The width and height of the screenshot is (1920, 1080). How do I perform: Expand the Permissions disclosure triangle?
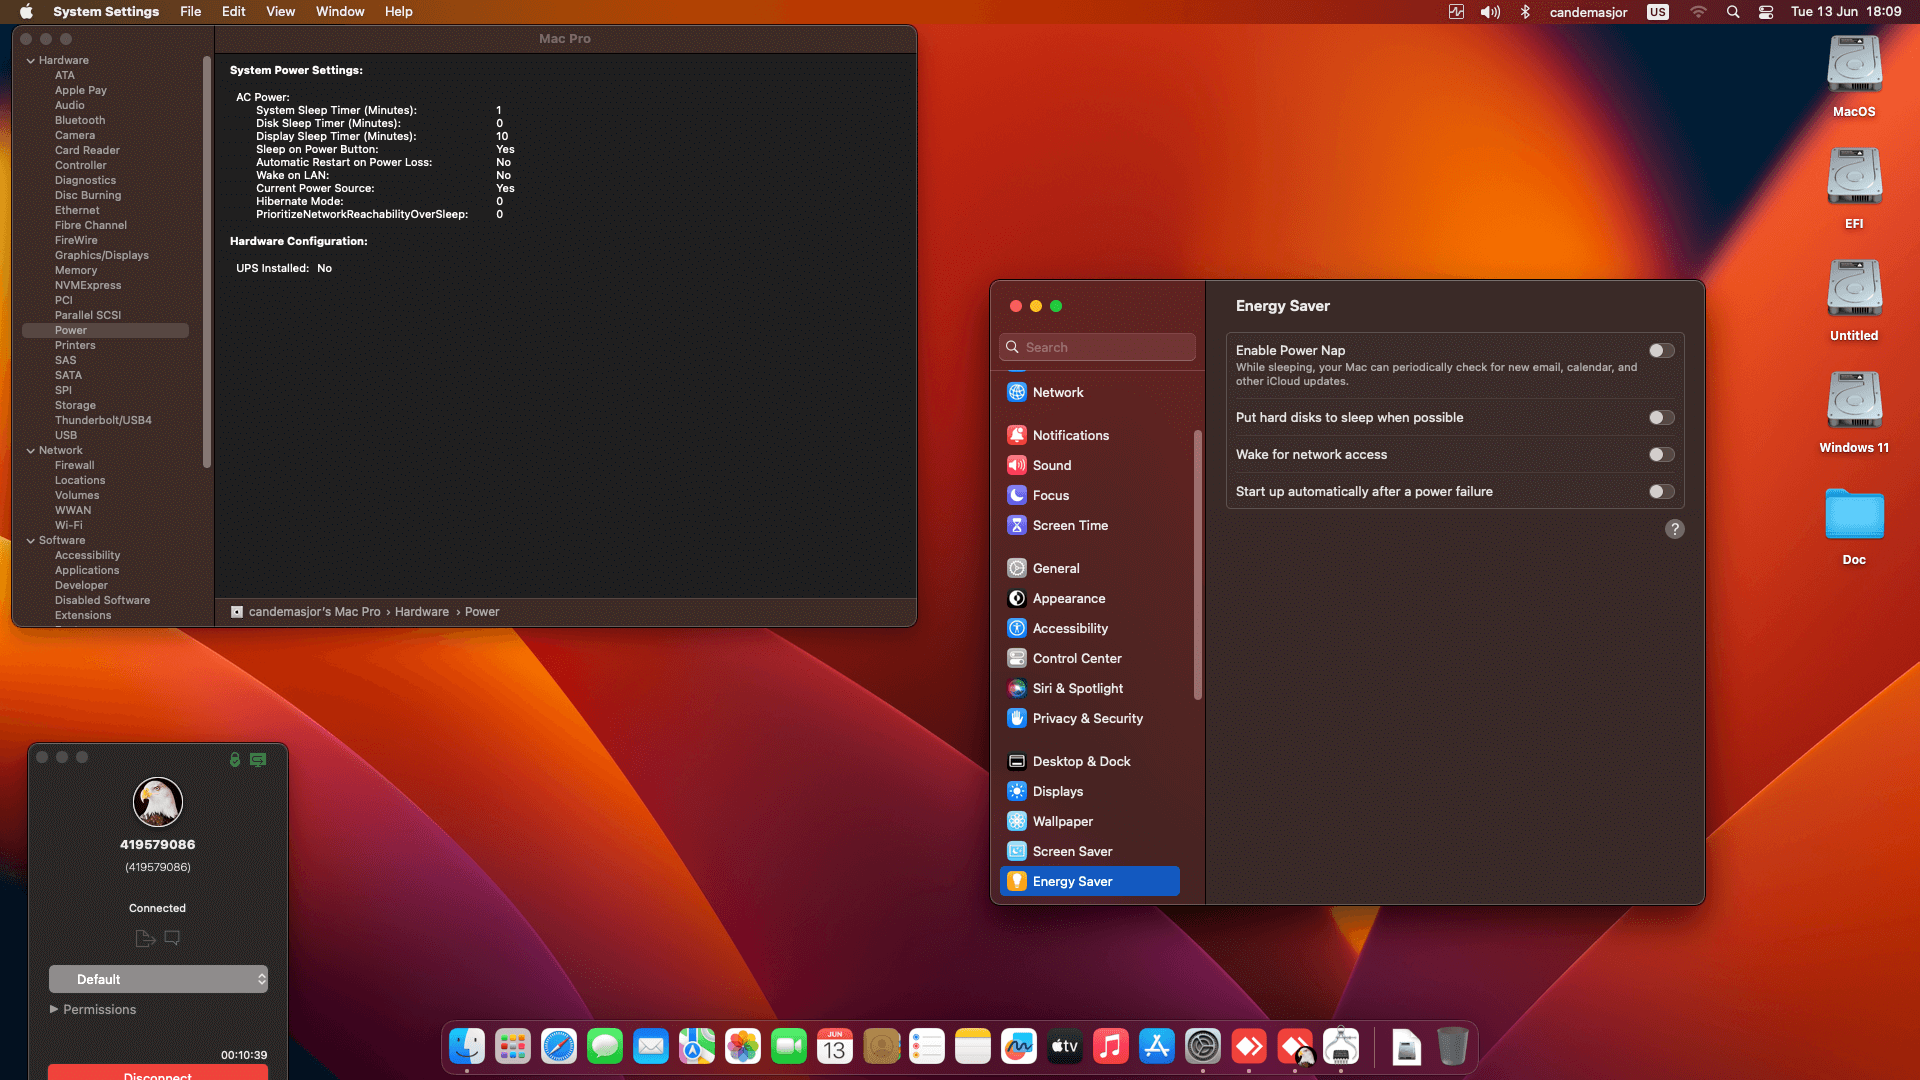pyautogui.click(x=54, y=1009)
